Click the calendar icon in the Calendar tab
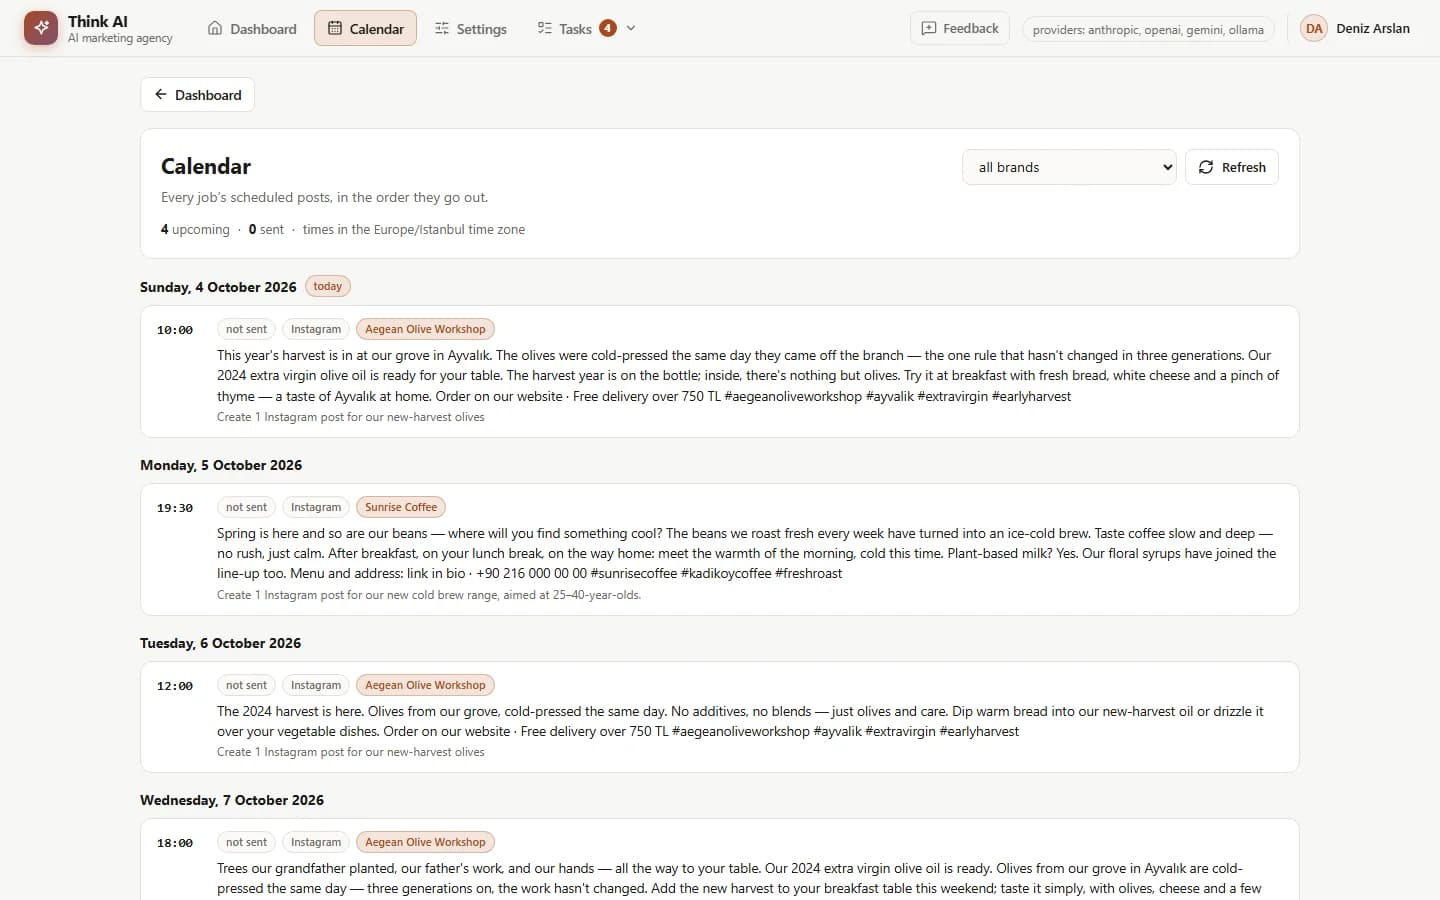The width and height of the screenshot is (1440, 900). coord(335,28)
